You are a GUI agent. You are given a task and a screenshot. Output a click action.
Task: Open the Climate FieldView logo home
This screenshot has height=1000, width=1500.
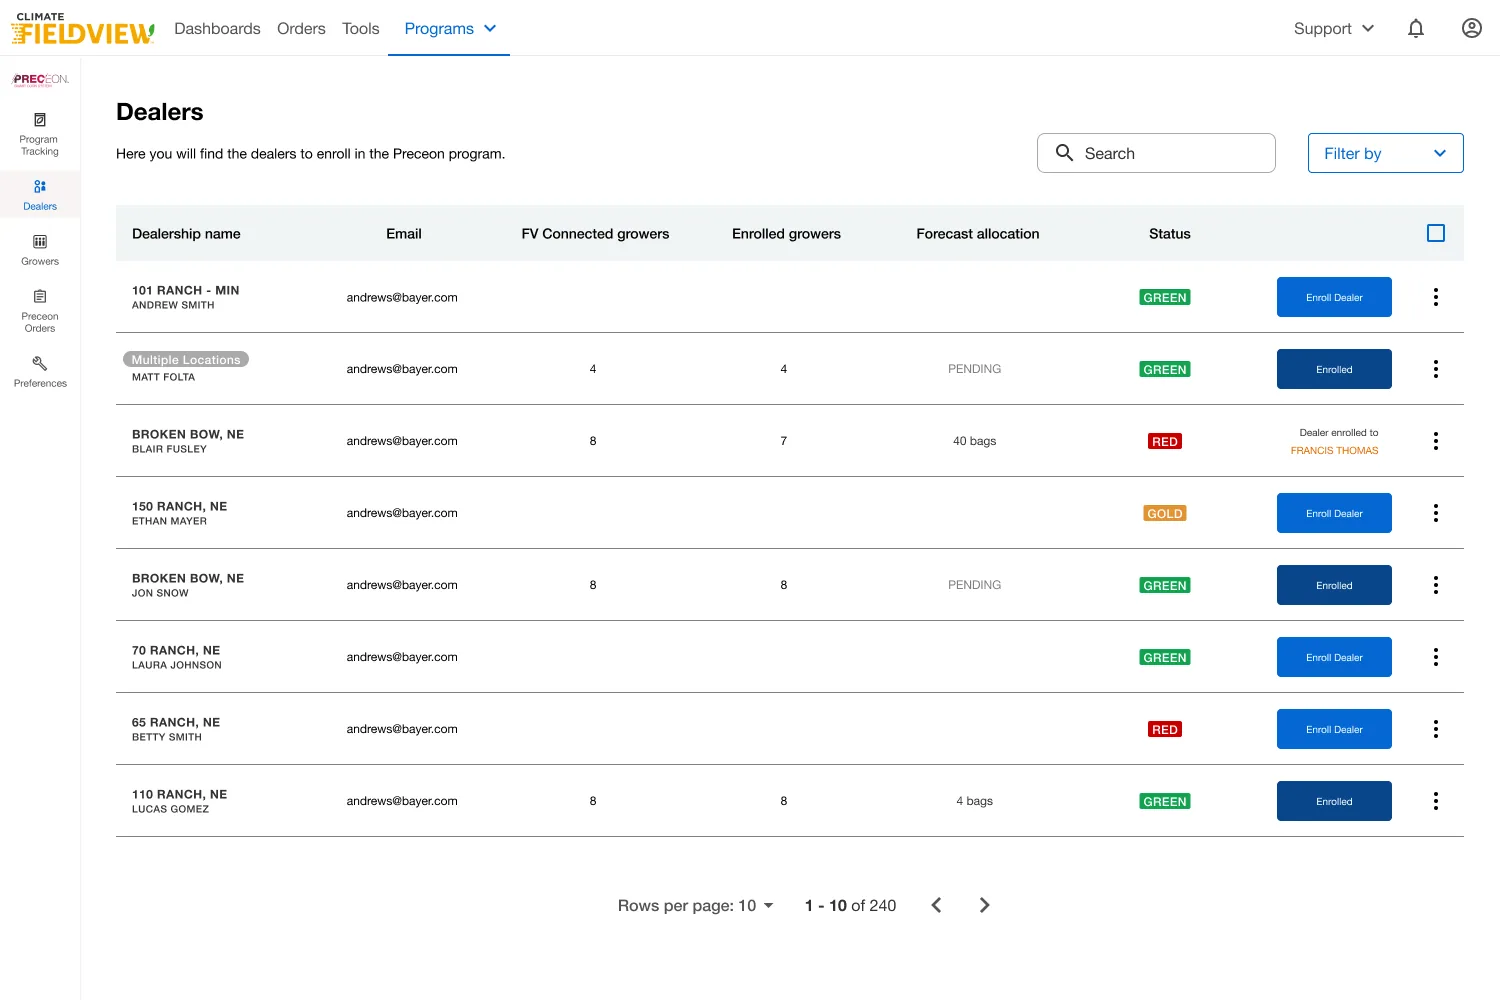pyautogui.click(x=83, y=29)
